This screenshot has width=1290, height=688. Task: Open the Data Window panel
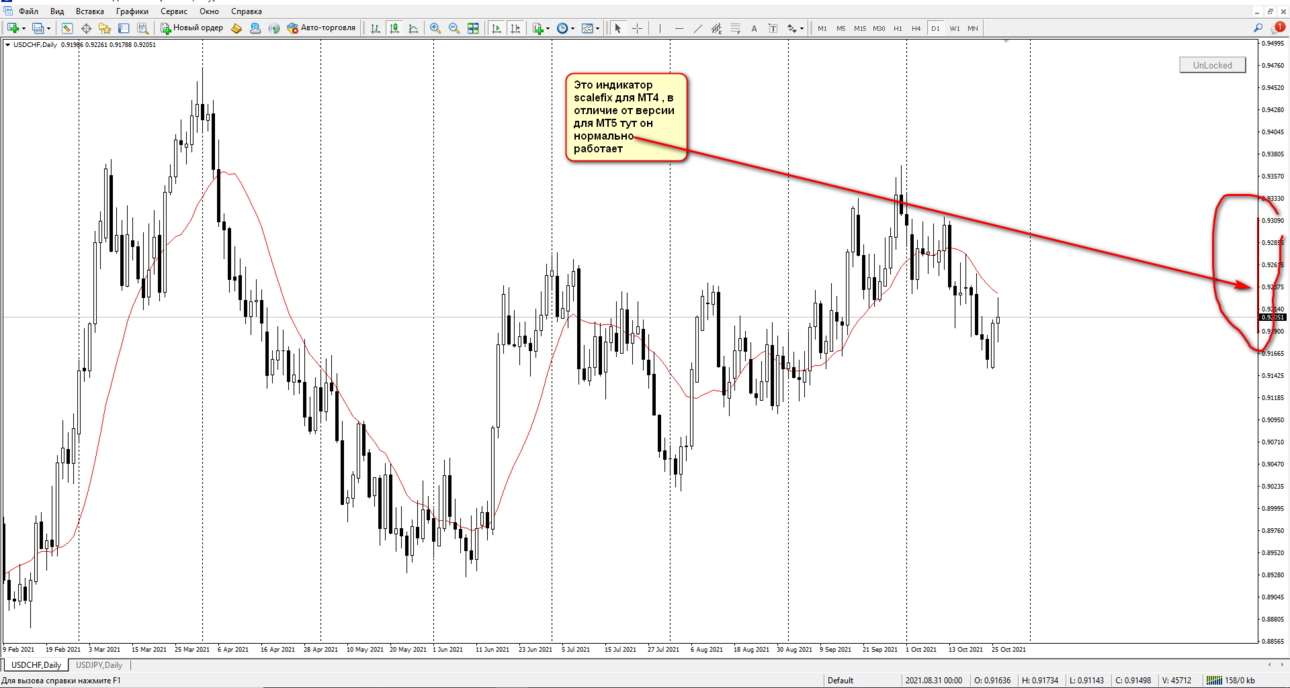(86, 28)
